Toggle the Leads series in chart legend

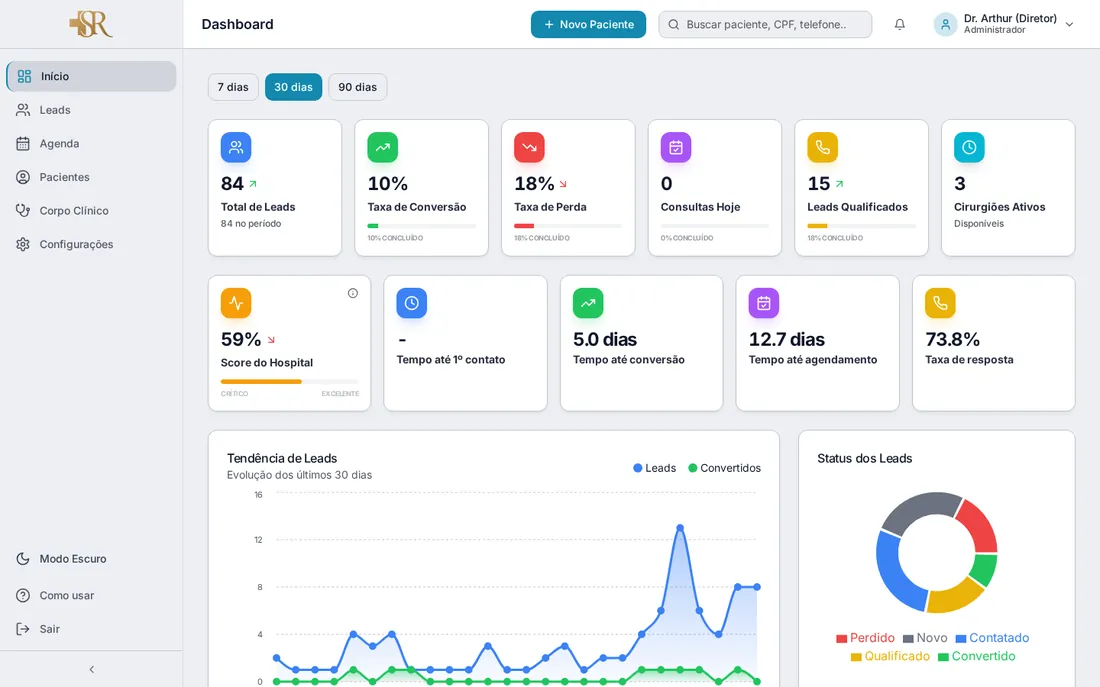(x=655, y=468)
